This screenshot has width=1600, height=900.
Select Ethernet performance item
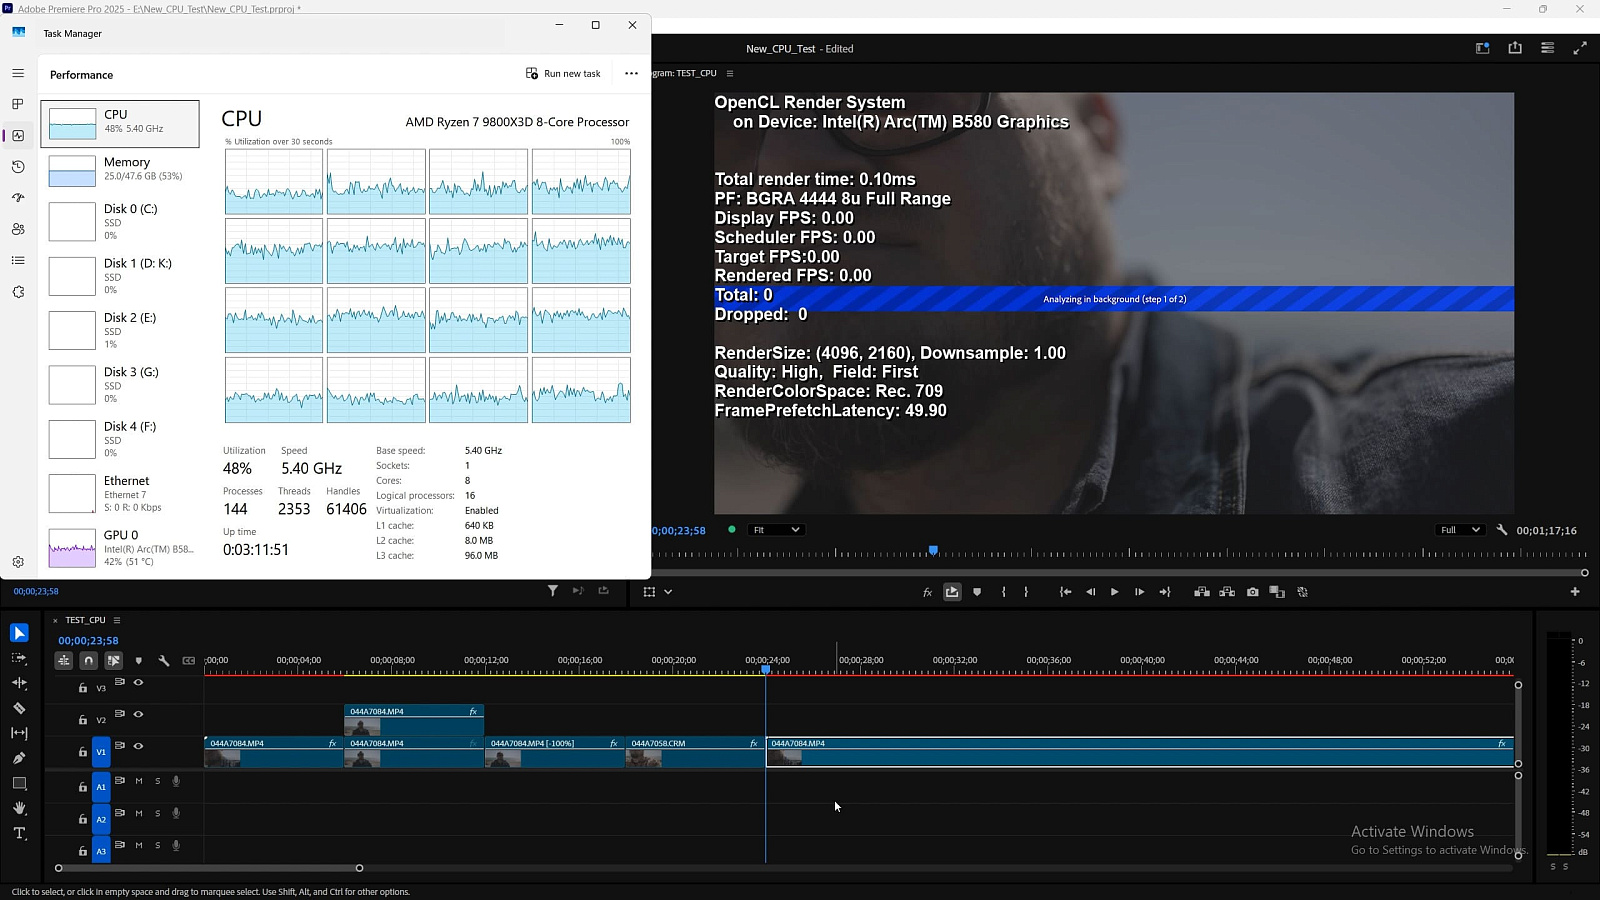tap(120, 493)
